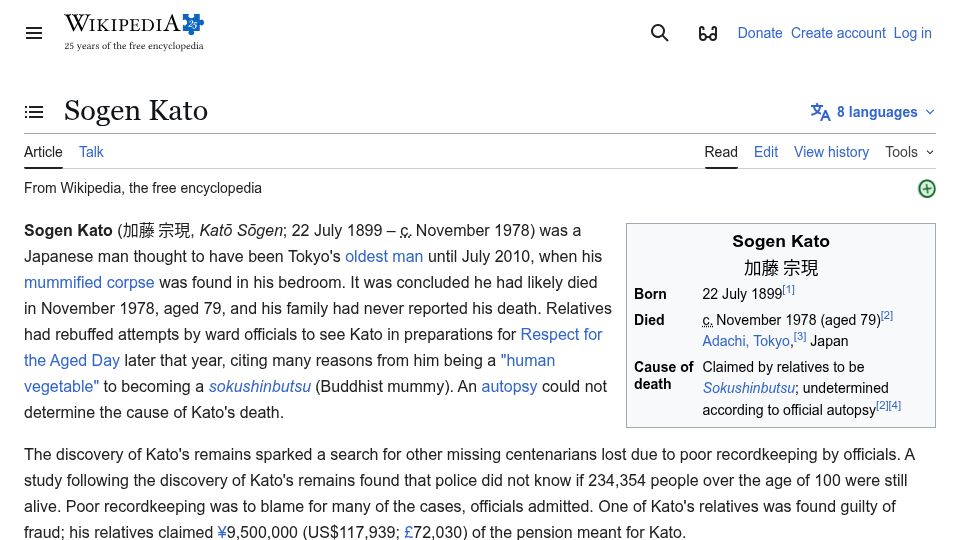Open the autopsy link
This screenshot has height=540, width=960.
point(509,386)
